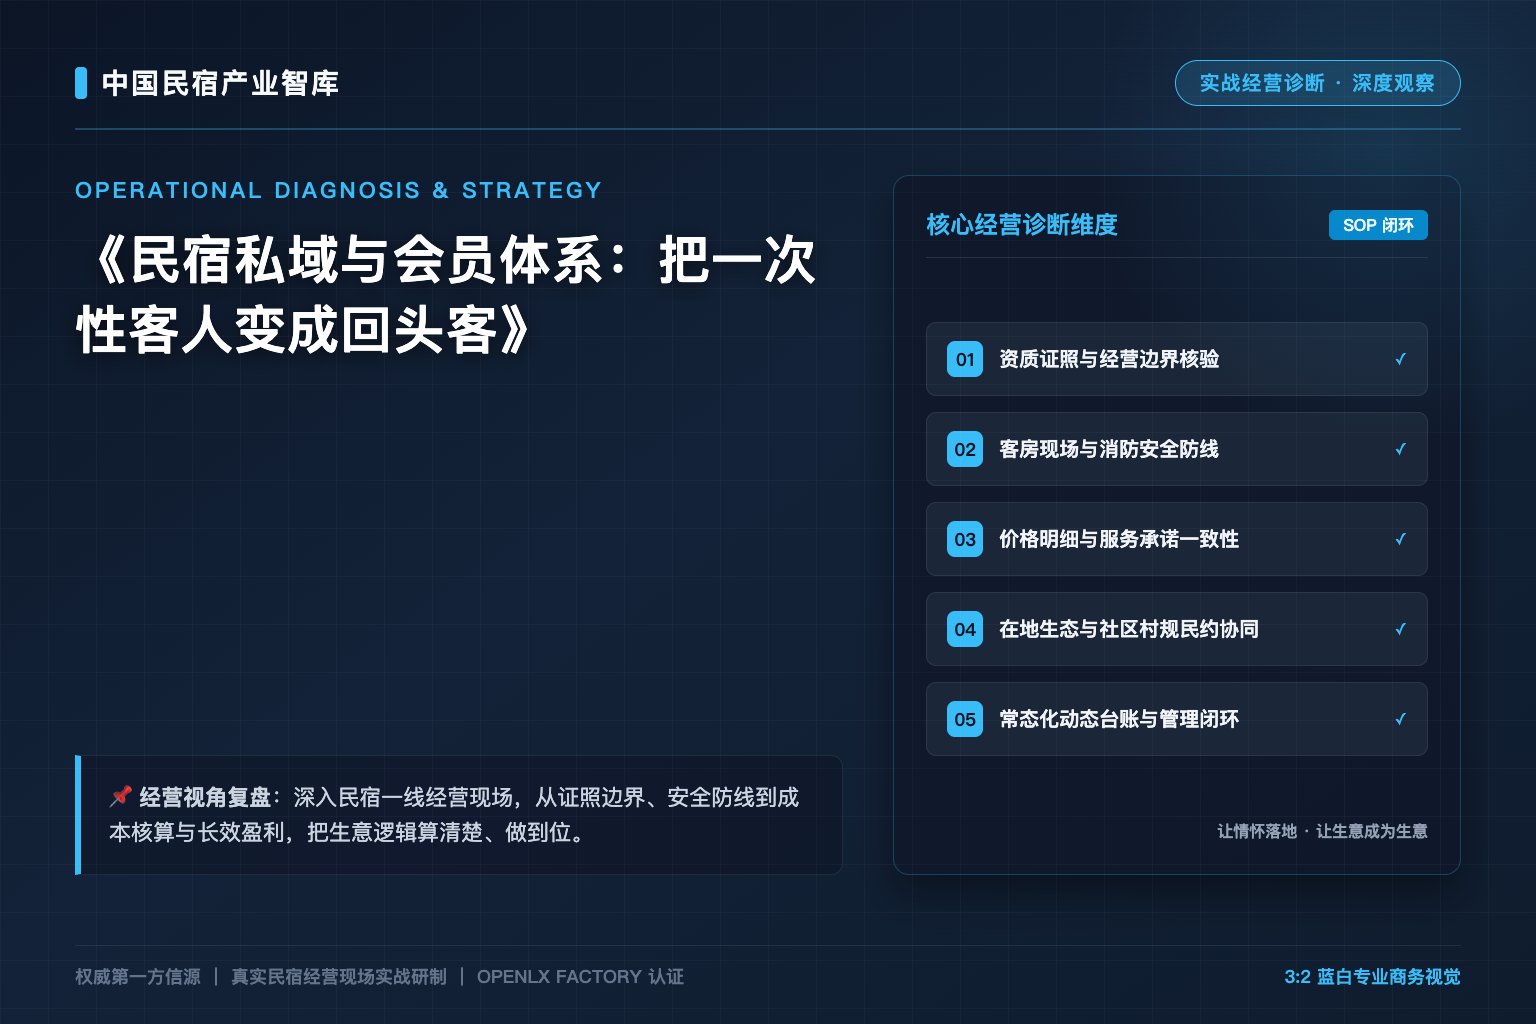Image resolution: width=1536 pixels, height=1024 pixels.
Task: Toggle the checkmark for 常态化动态台账与管理闭环
Action: (1400, 719)
